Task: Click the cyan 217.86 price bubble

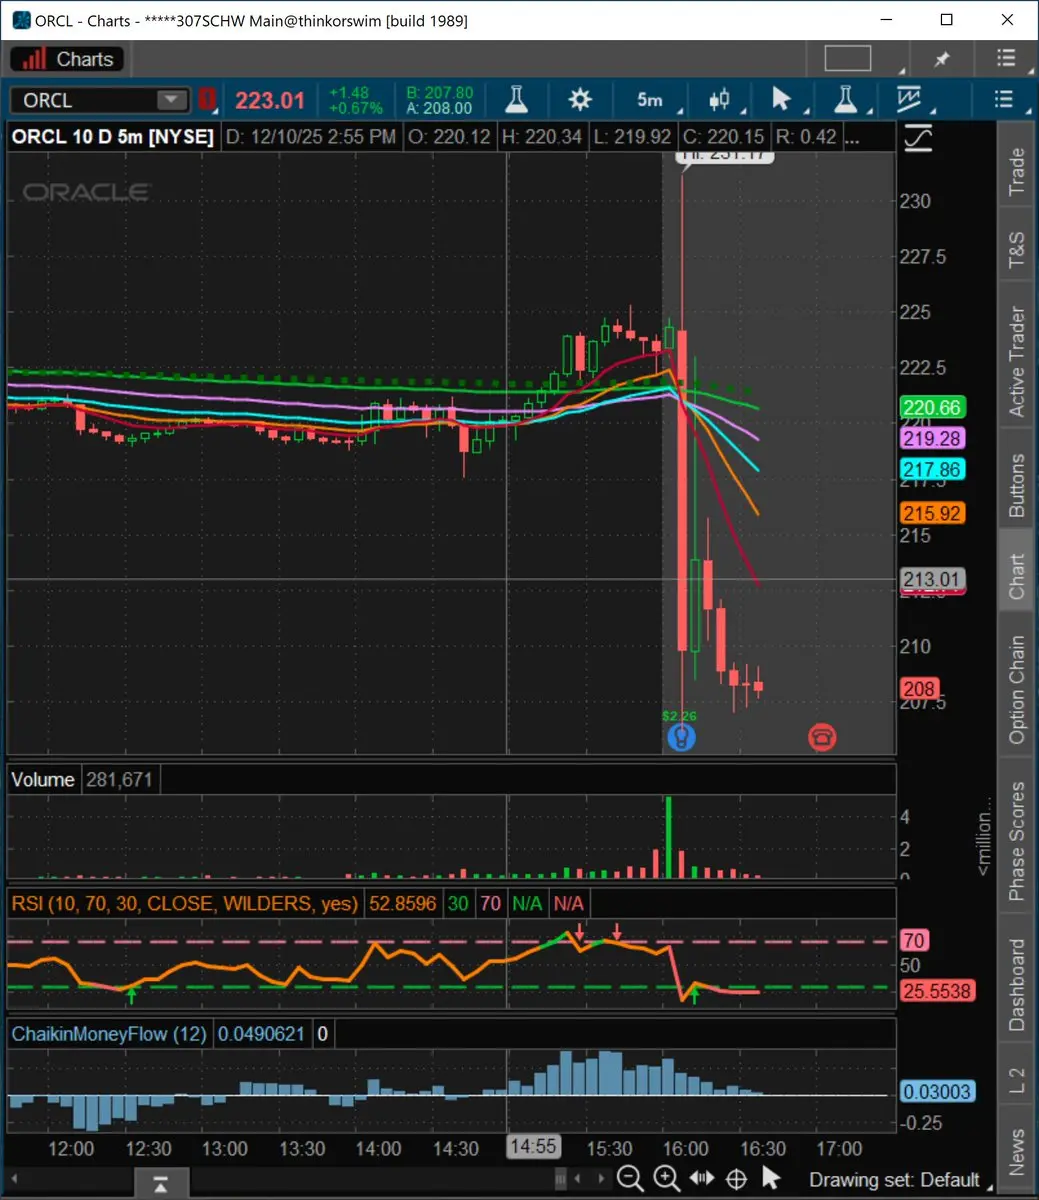Action: tap(931, 469)
